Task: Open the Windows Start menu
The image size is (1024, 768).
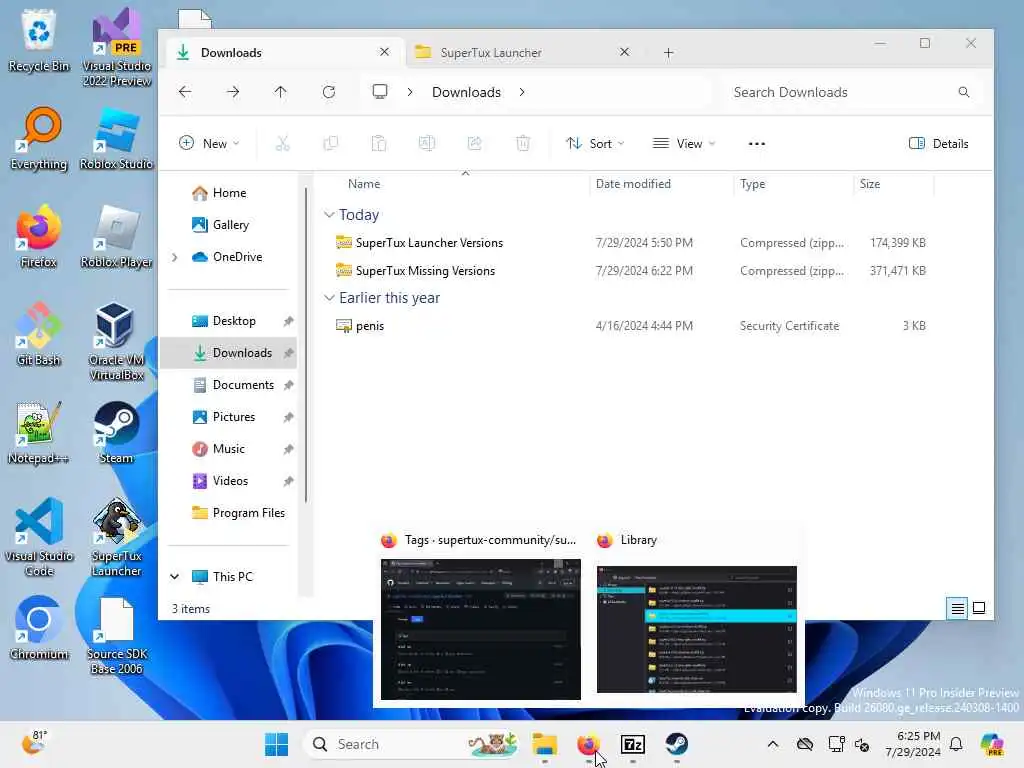Action: pos(276,744)
